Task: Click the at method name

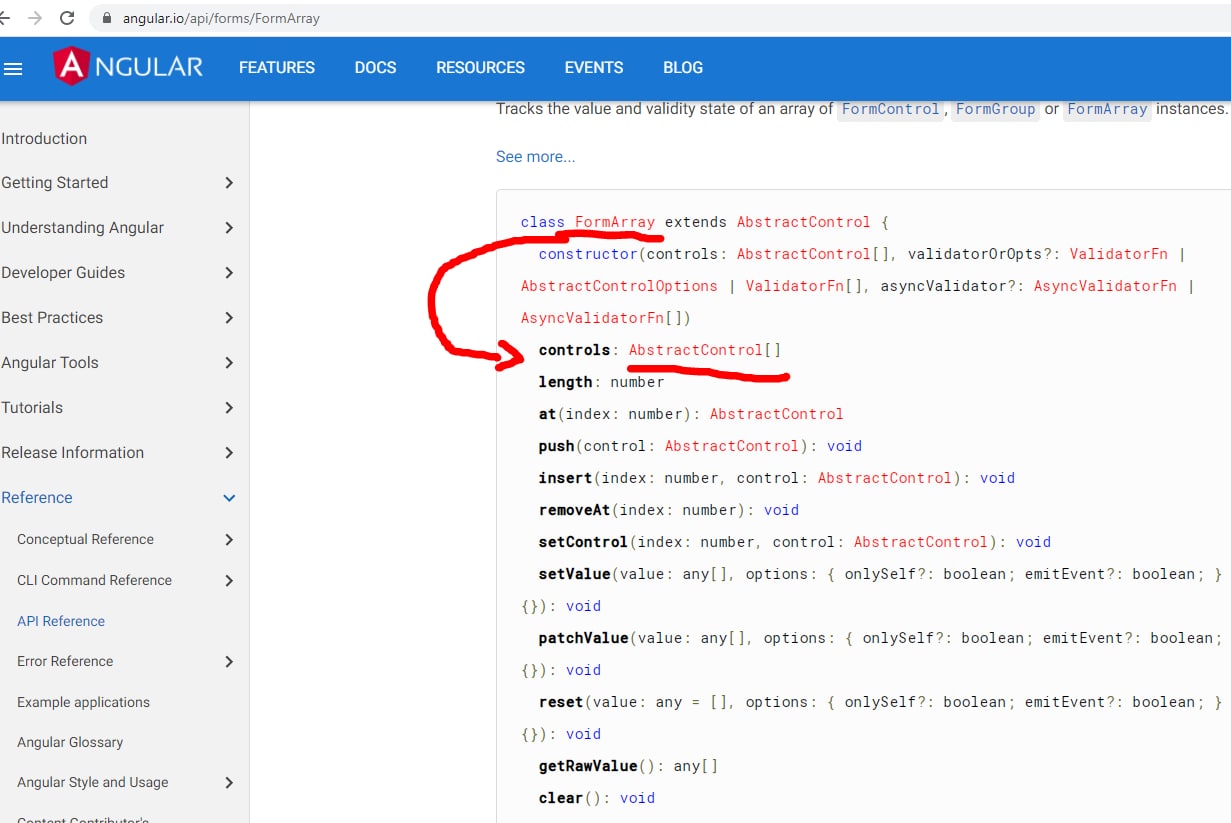Action: 547,414
